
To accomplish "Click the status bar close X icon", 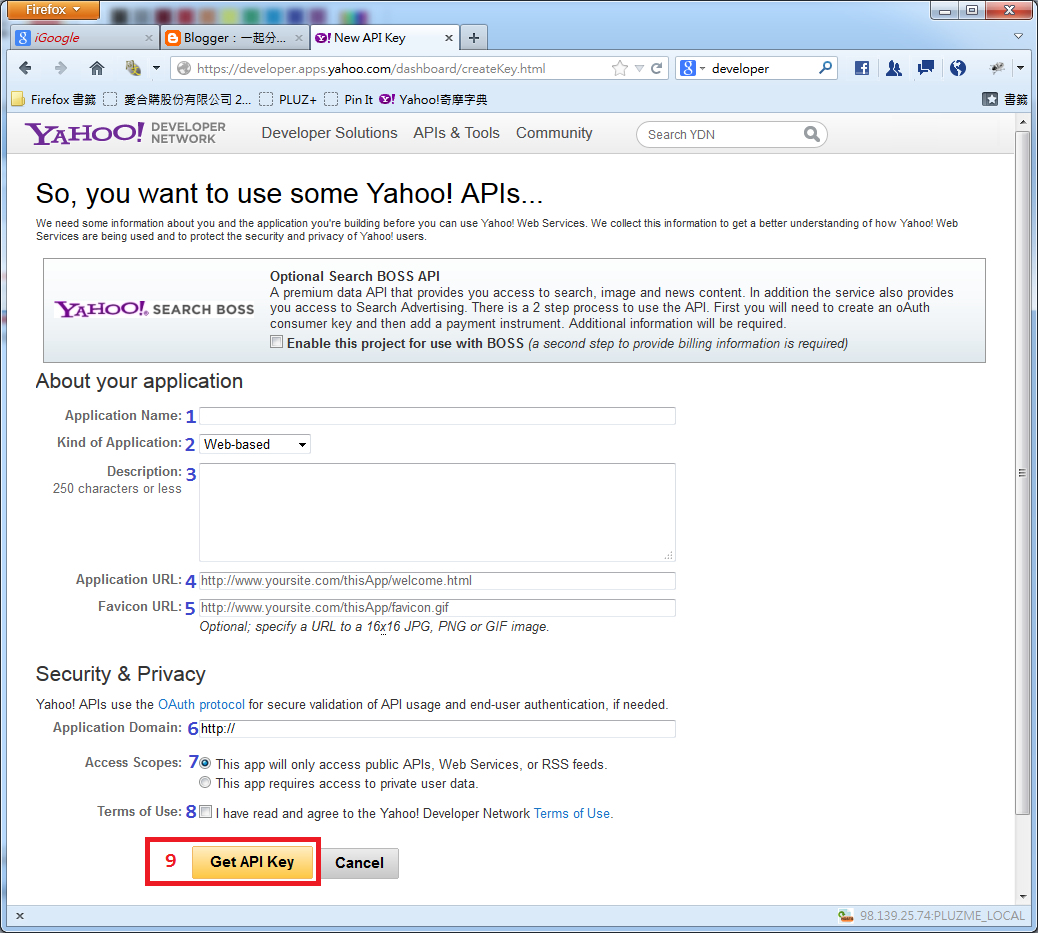I will (20, 916).
